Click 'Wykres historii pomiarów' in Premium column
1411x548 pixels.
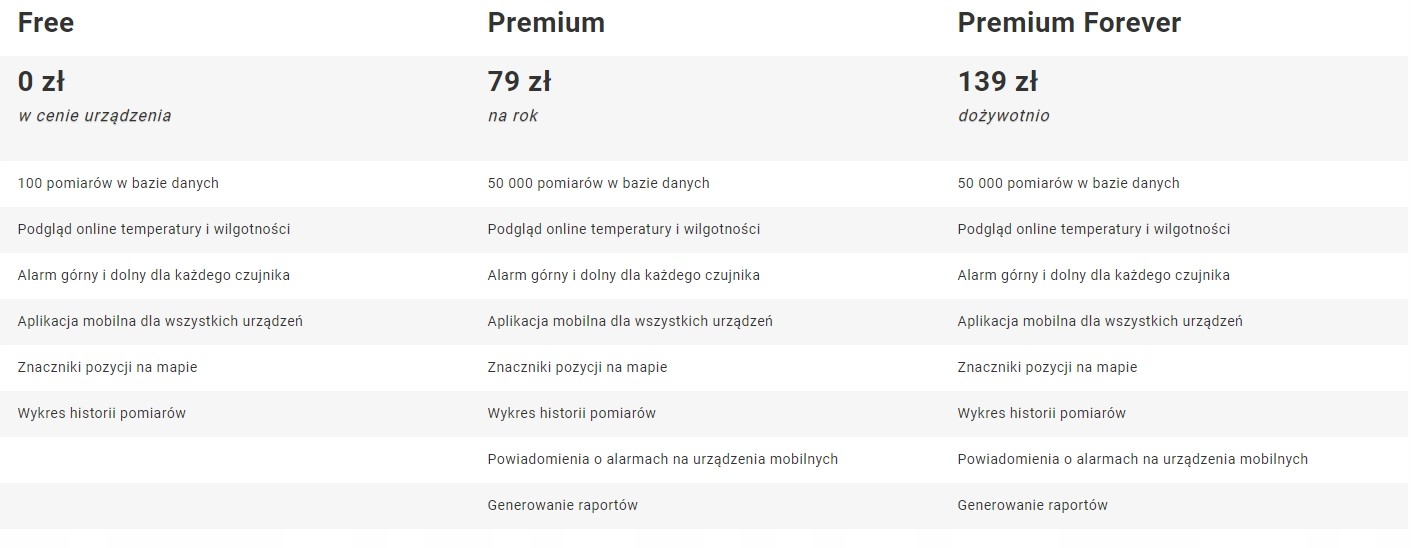tap(571, 413)
